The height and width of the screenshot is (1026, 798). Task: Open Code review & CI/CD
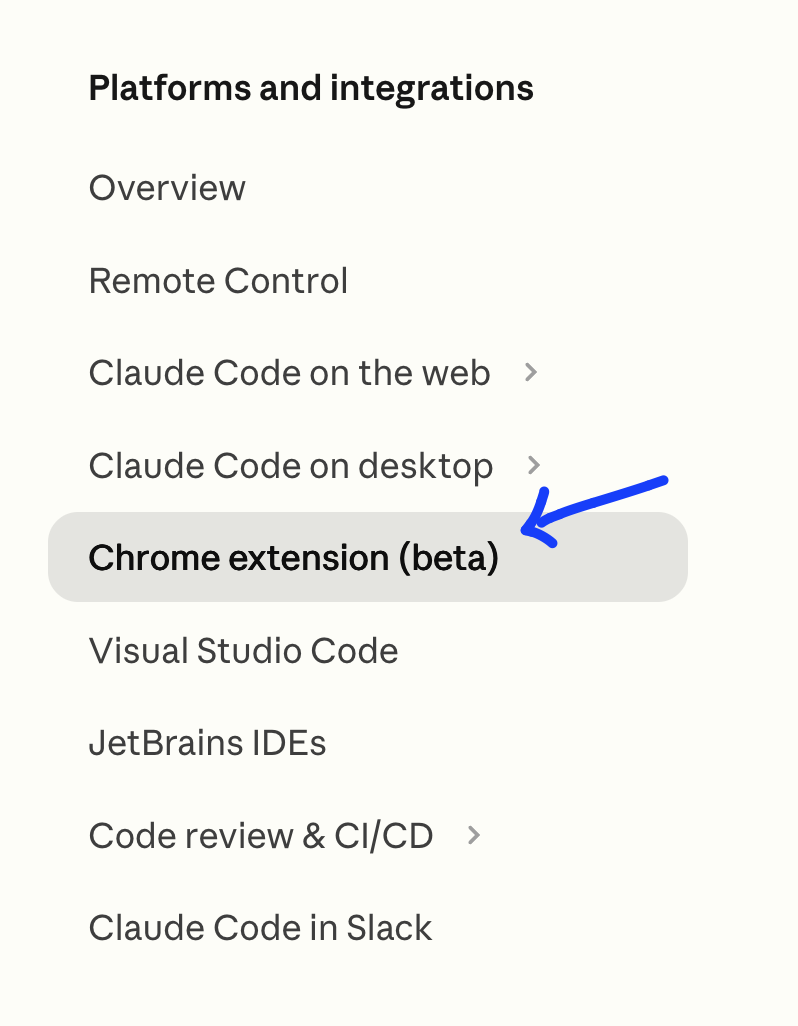[260, 836]
